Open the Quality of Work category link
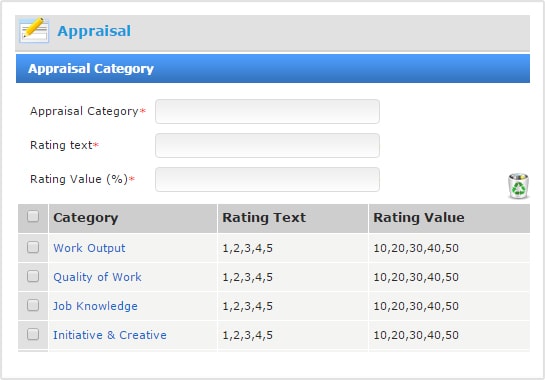The height and width of the screenshot is (380, 545). tap(97, 277)
